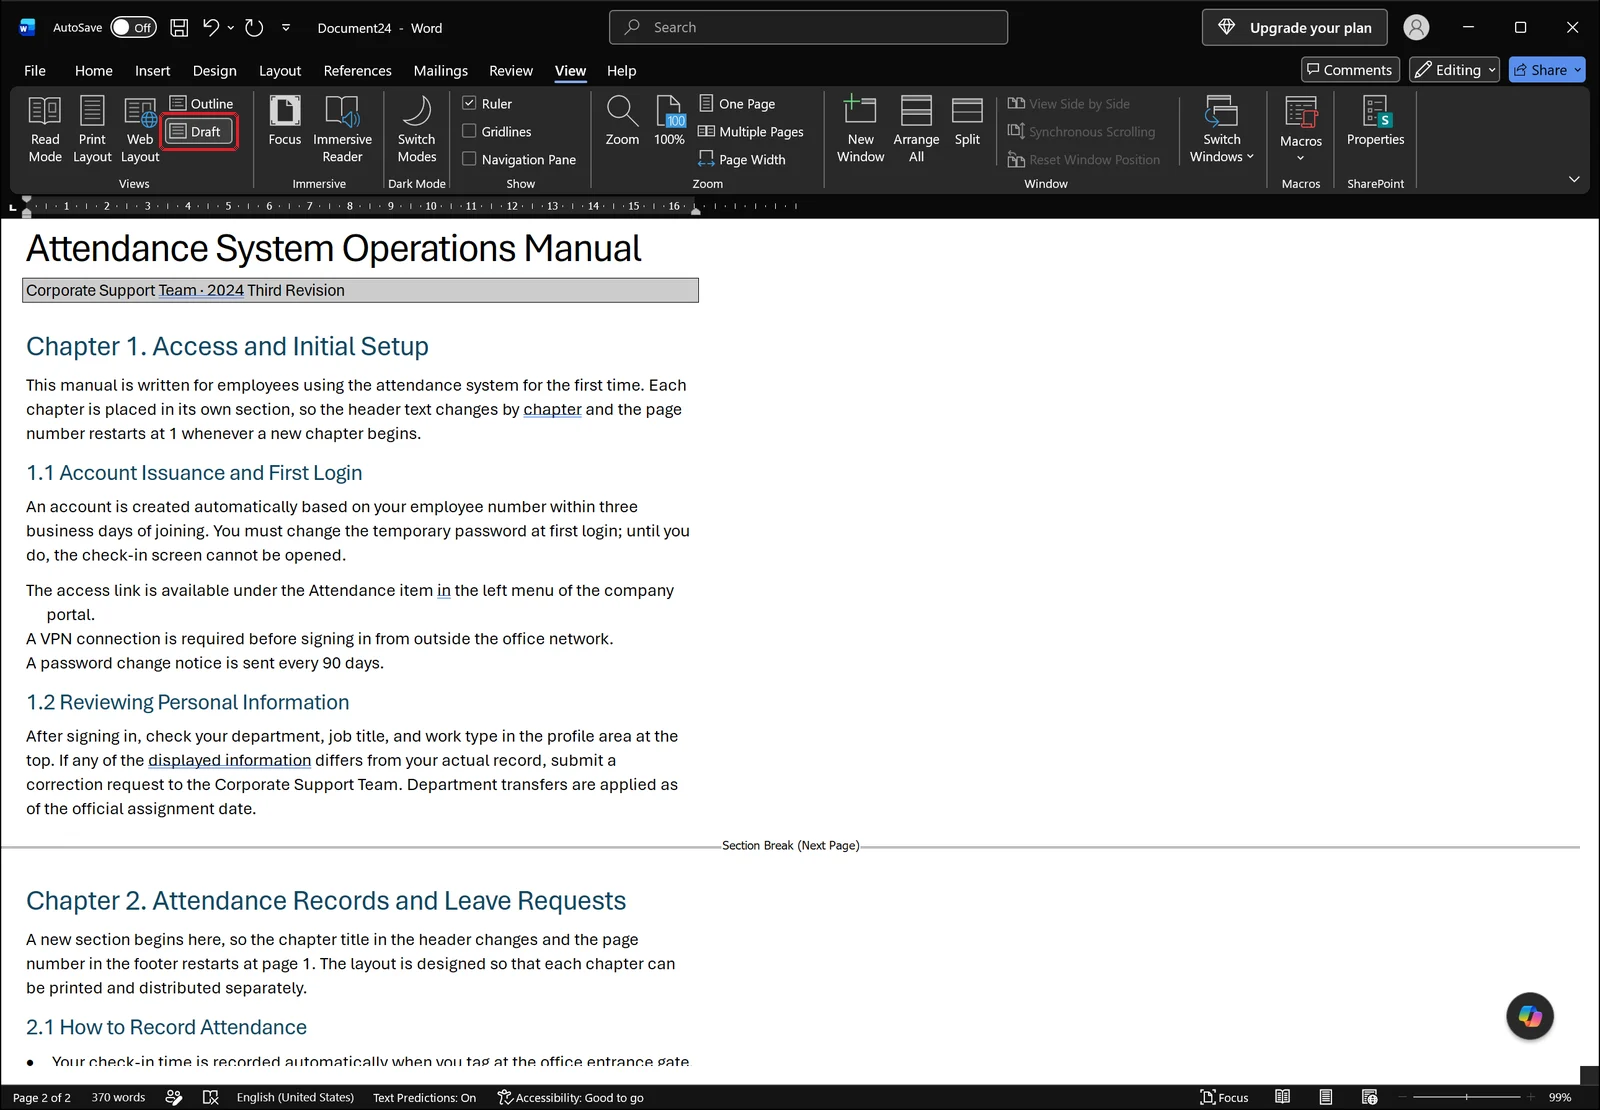Open a New Window

pos(860,129)
